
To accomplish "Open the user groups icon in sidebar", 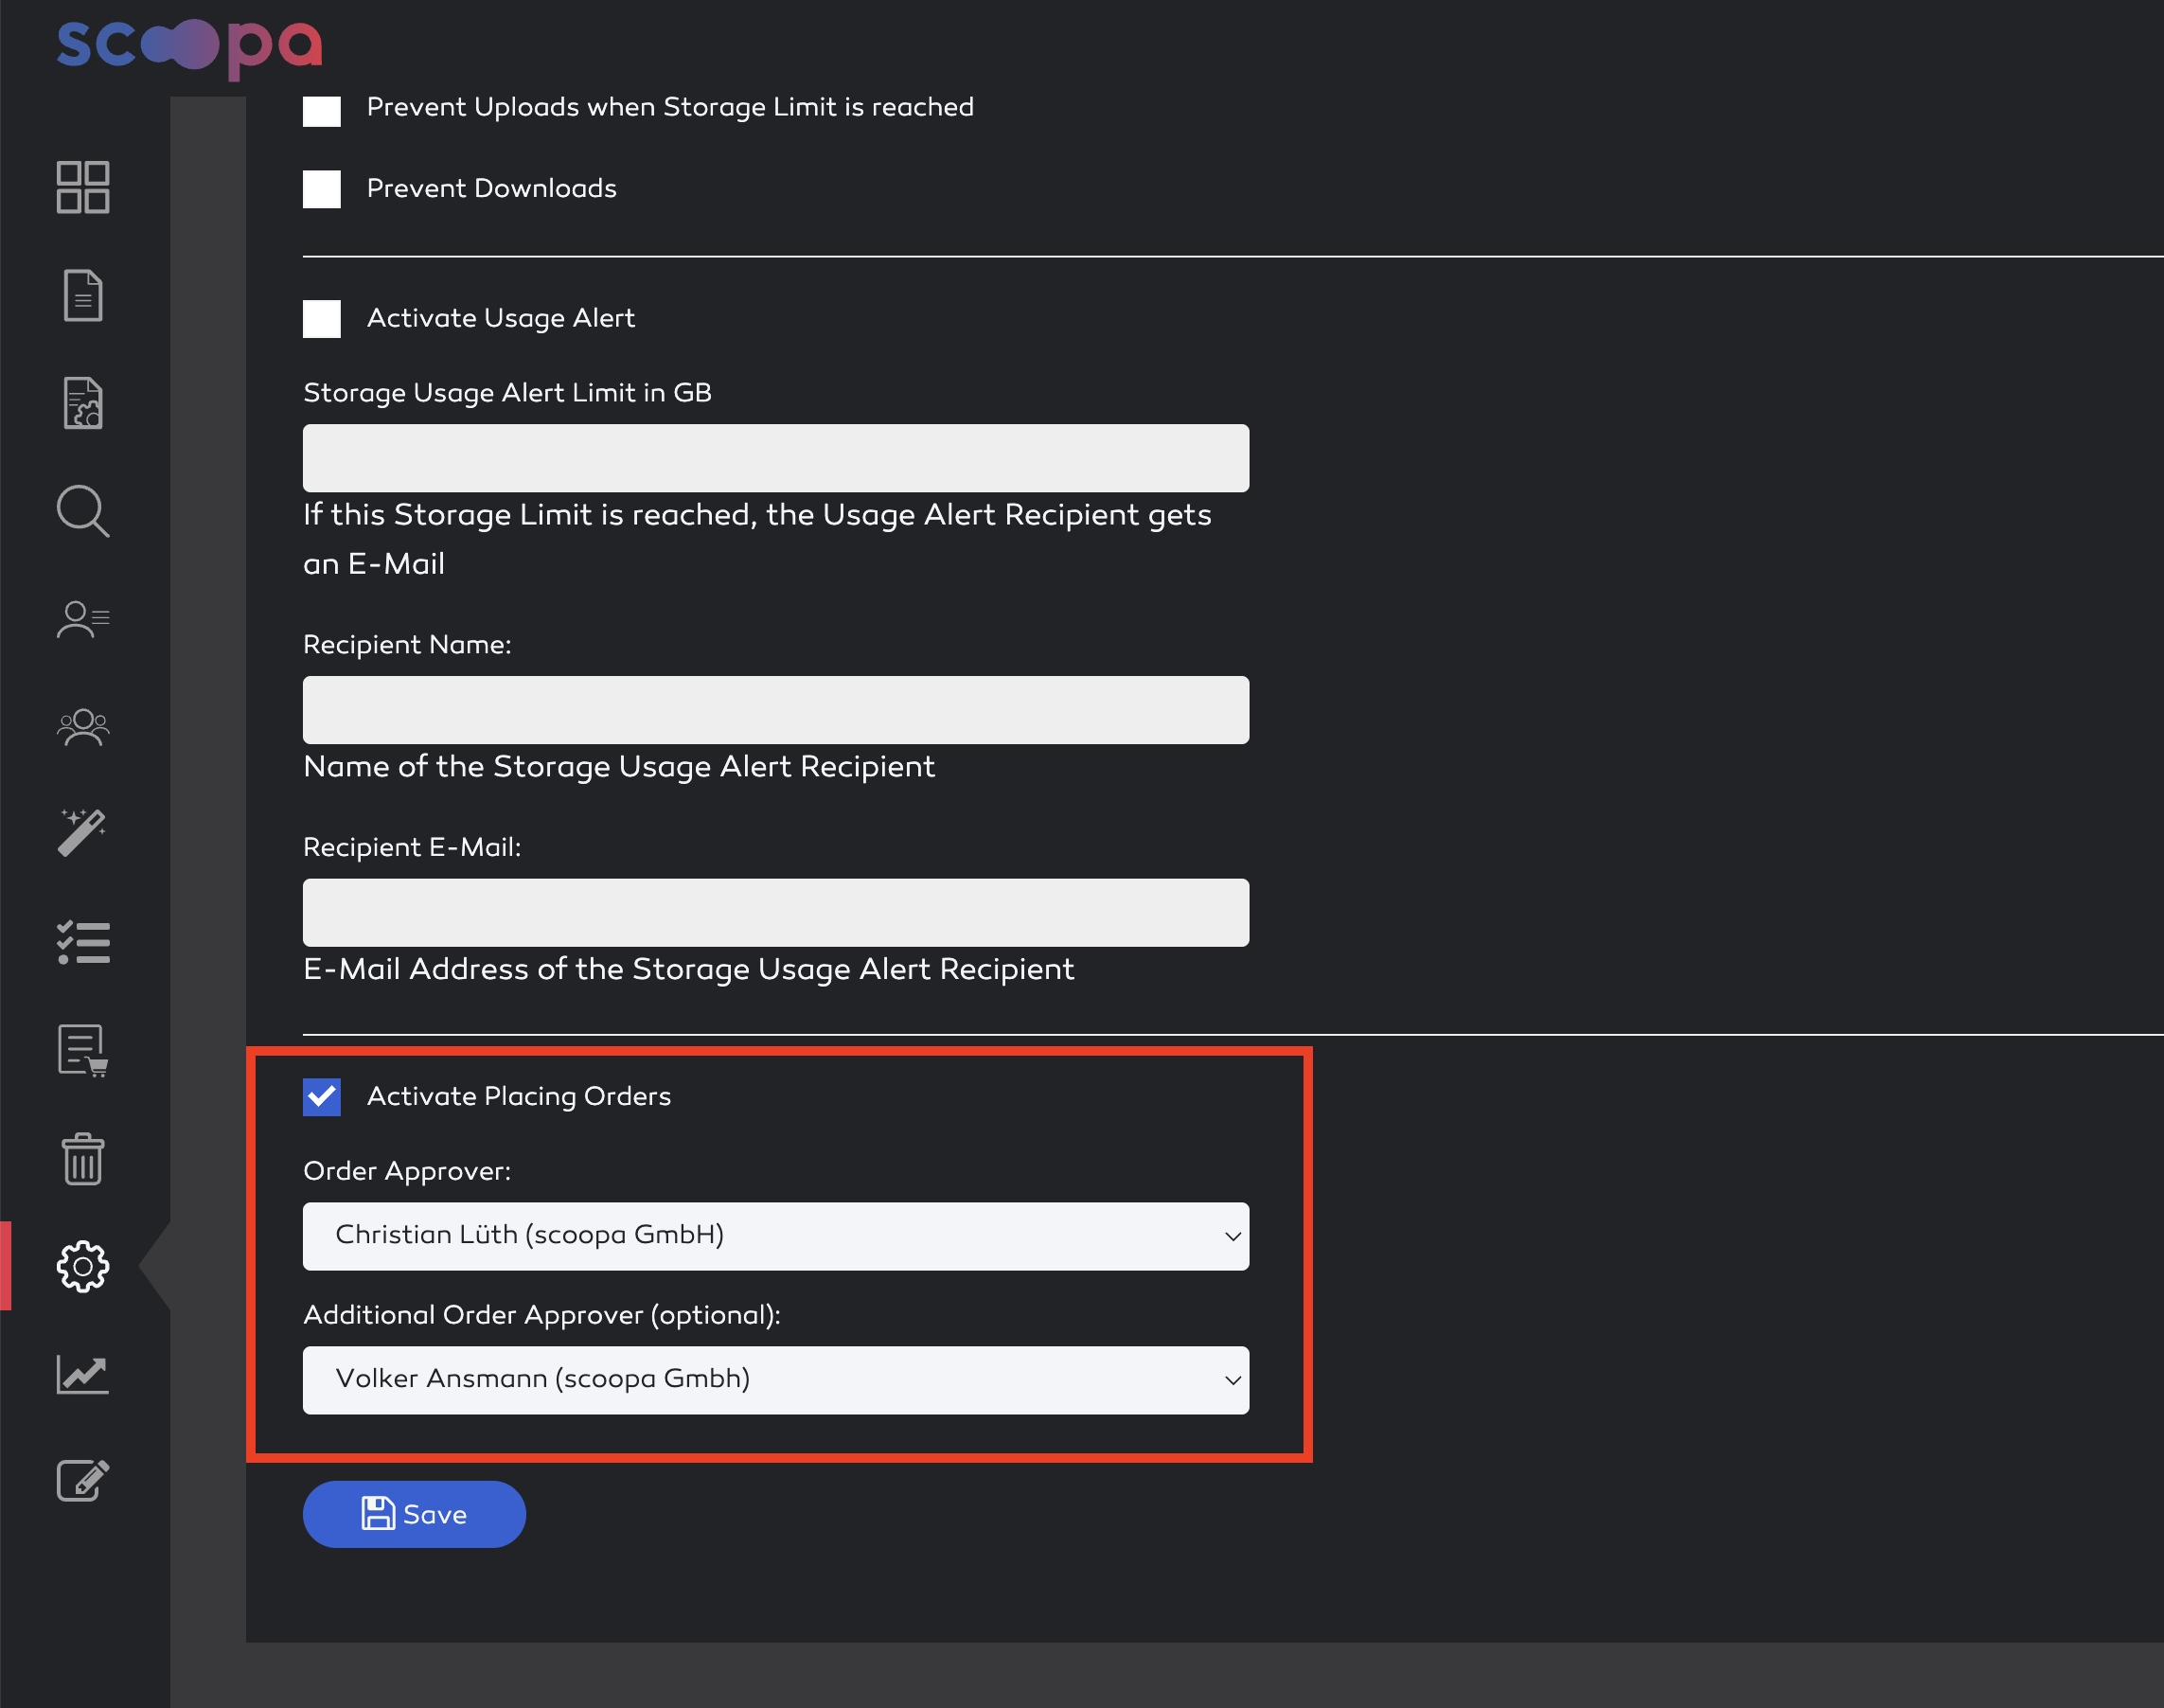I will click(83, 727).
